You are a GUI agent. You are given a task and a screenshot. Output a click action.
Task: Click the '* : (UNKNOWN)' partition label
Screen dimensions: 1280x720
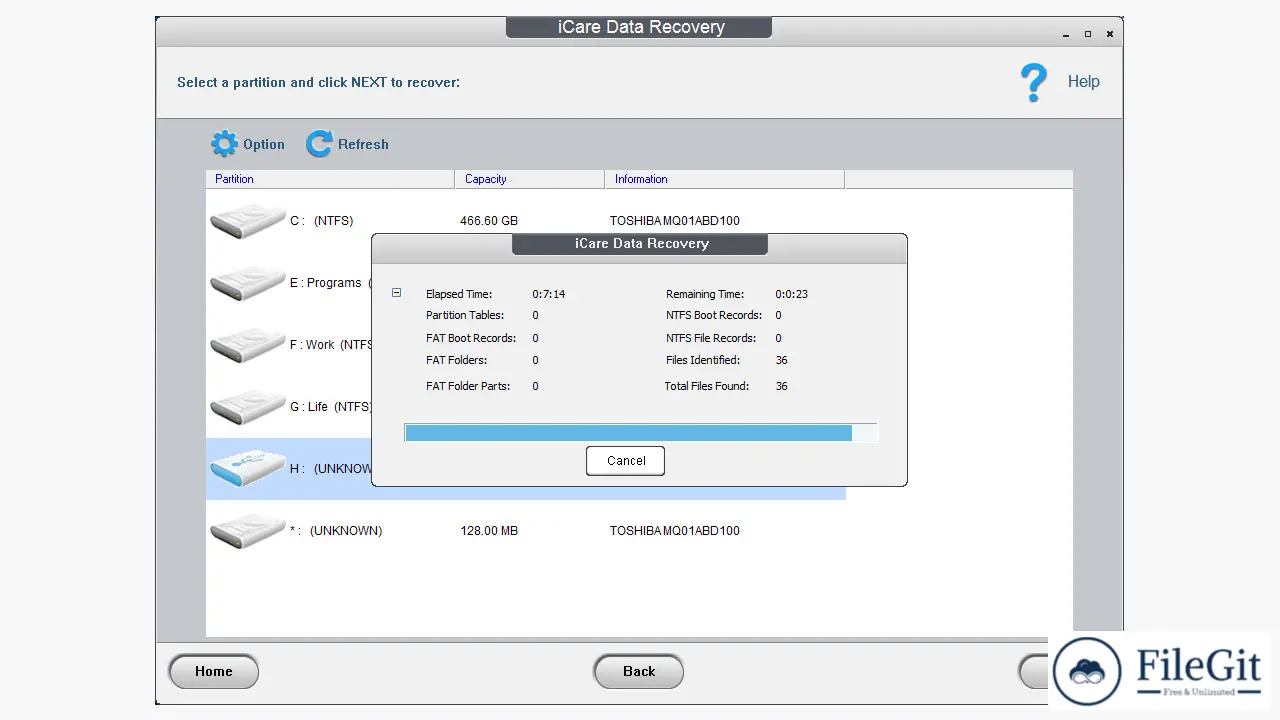pos(336,531)
